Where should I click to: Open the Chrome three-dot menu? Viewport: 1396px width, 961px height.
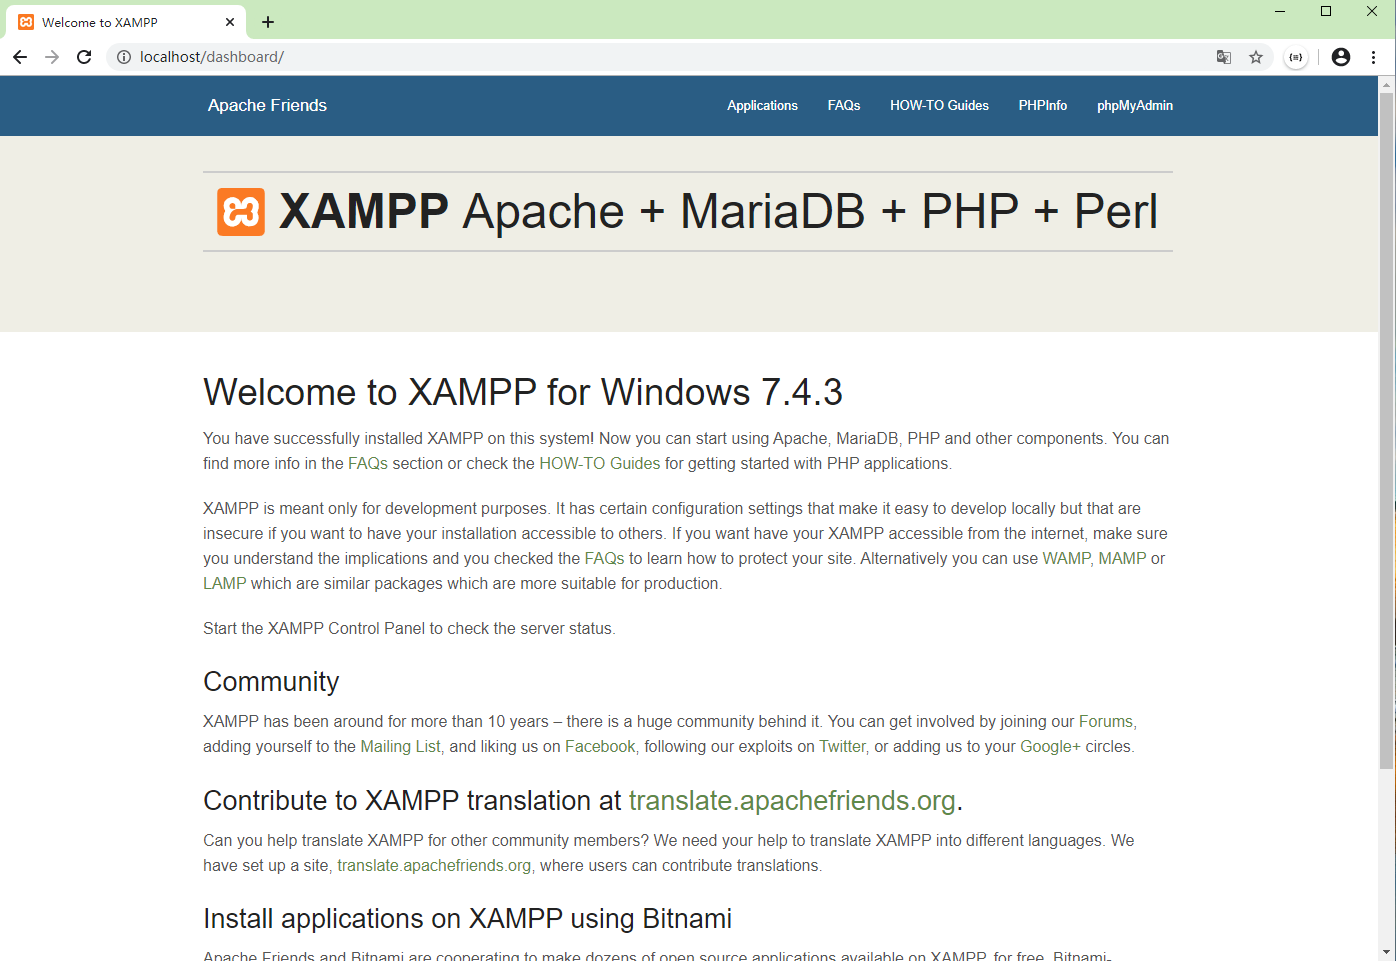click(1374, 57)
